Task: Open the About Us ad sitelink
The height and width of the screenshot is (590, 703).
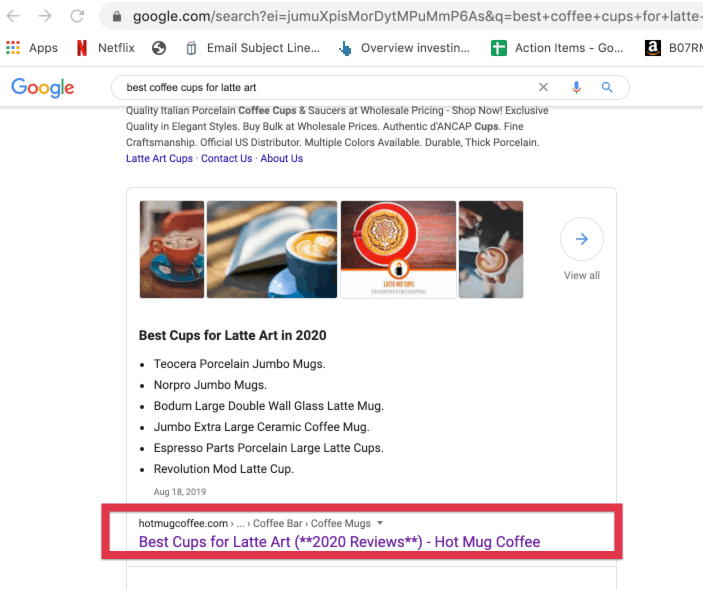Action: pos(282,158)
